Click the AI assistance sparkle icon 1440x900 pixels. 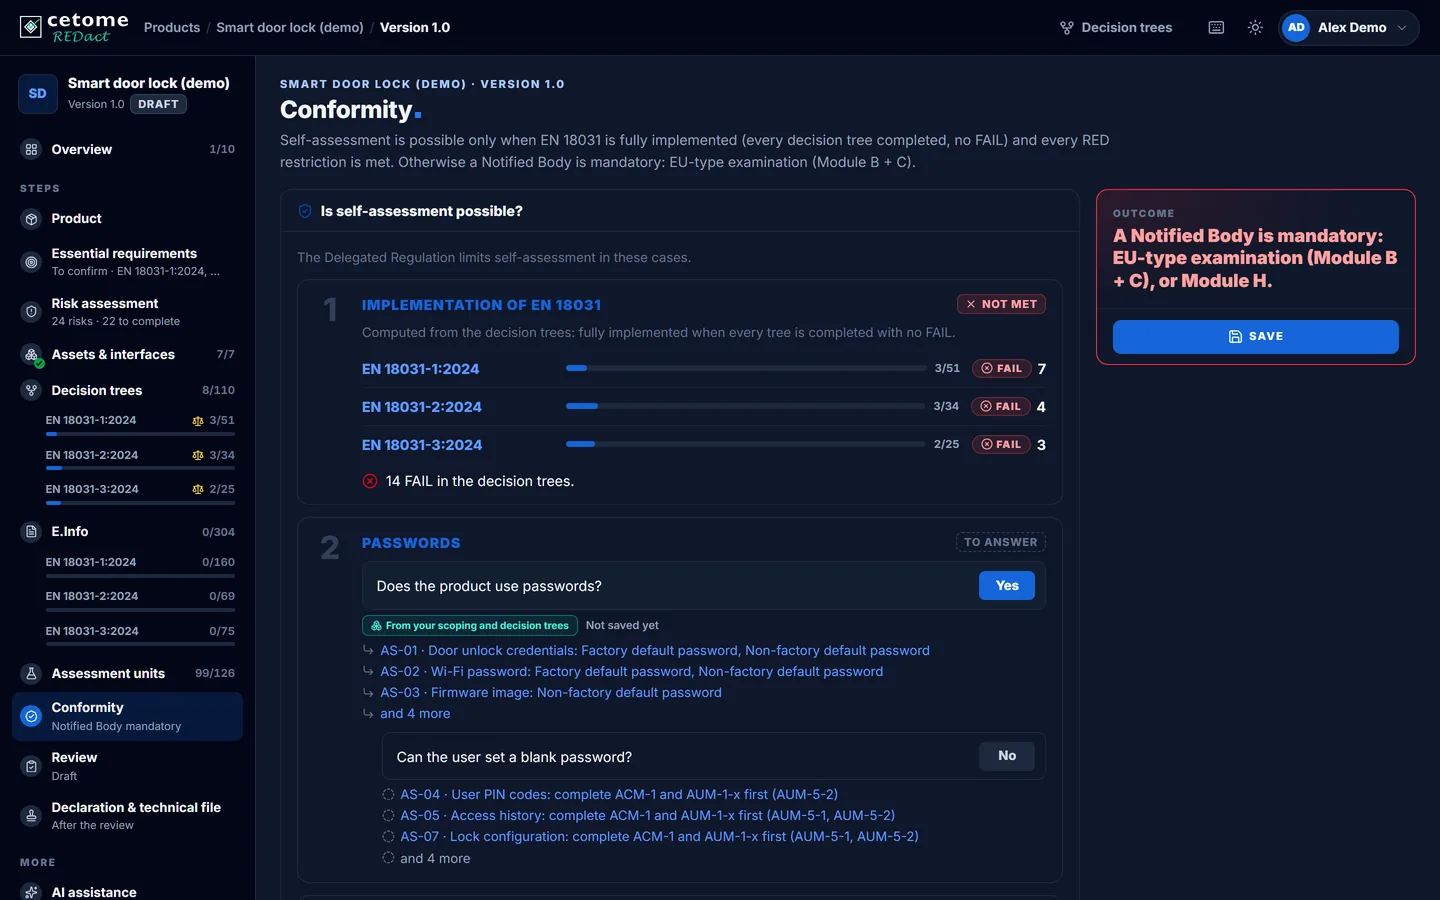tap(31, 892)
